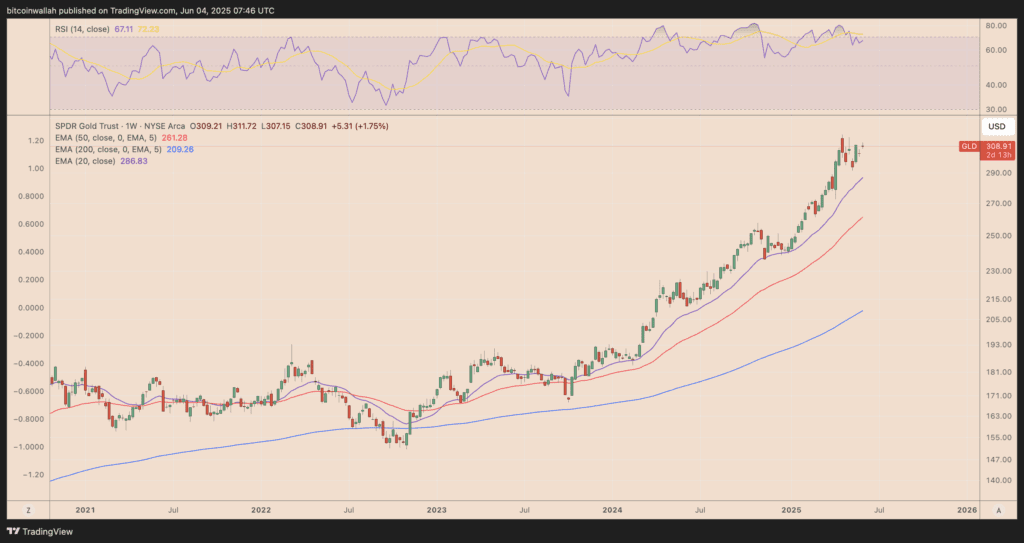The height and width of the screenshot is (543, 1024).
Task: Click the 250.00 price axis label
Action: point(999,236)
